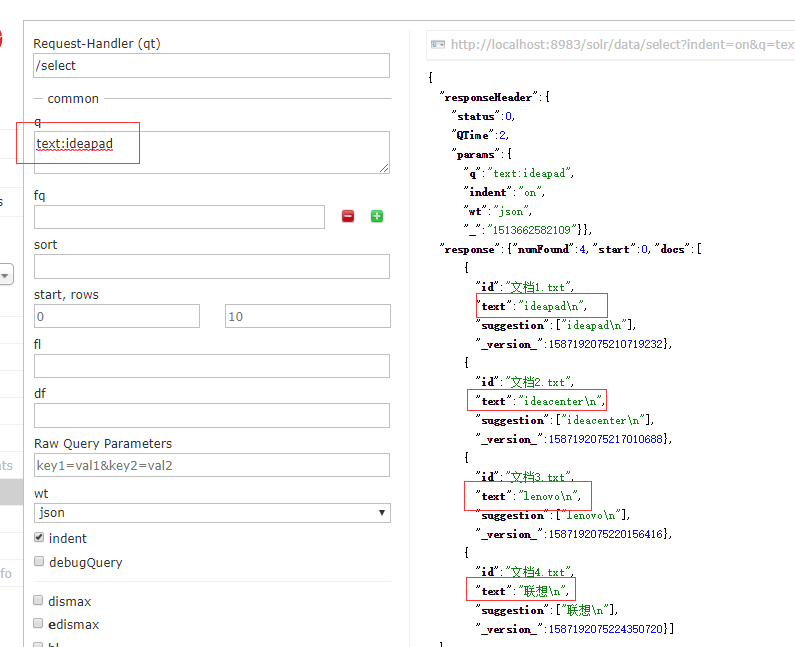Screen dimensions: 795x647
Task: Click the rows field showing 10
Action: click(x=308, y=316)
